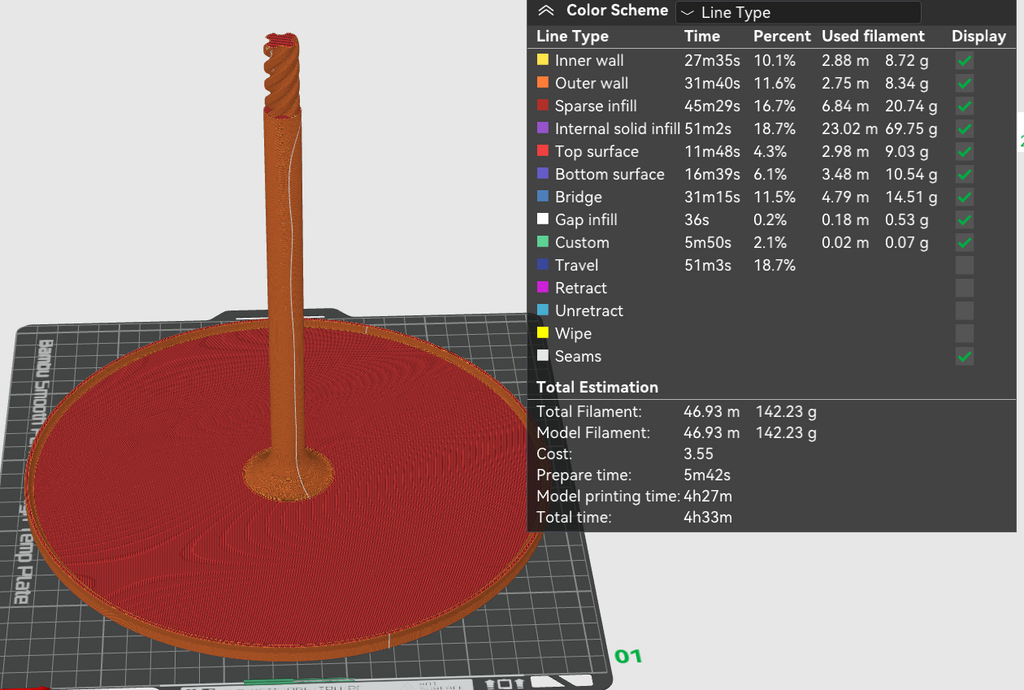Click the orange Outer wall color swatch
This screenshot has height=690, width=1024.
point(543,83)
